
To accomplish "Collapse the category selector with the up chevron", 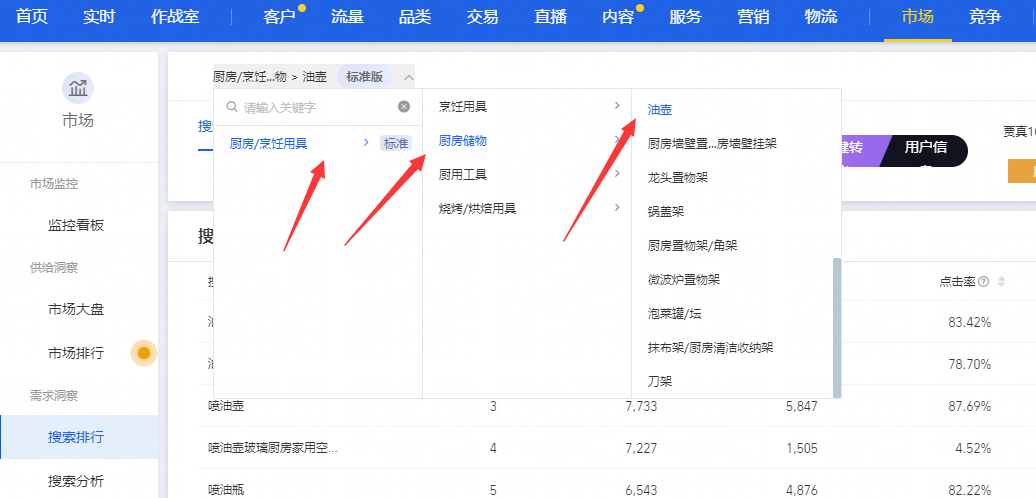I will tap(408, 77).
